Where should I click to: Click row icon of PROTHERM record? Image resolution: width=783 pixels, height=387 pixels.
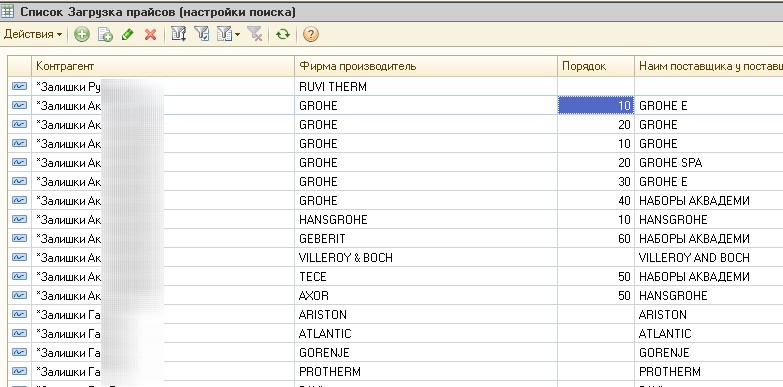tap(19, 371)
